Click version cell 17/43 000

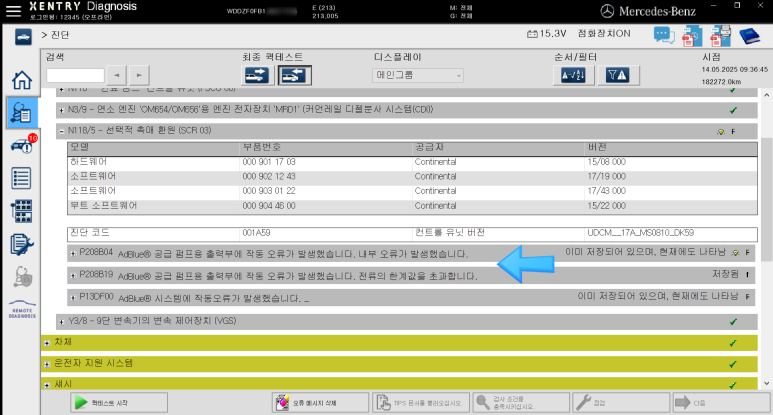606,191
